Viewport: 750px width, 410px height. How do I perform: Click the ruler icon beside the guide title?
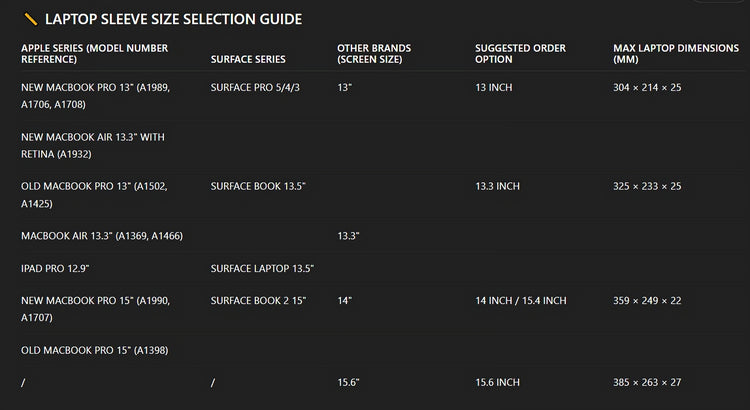pos(31,19)
